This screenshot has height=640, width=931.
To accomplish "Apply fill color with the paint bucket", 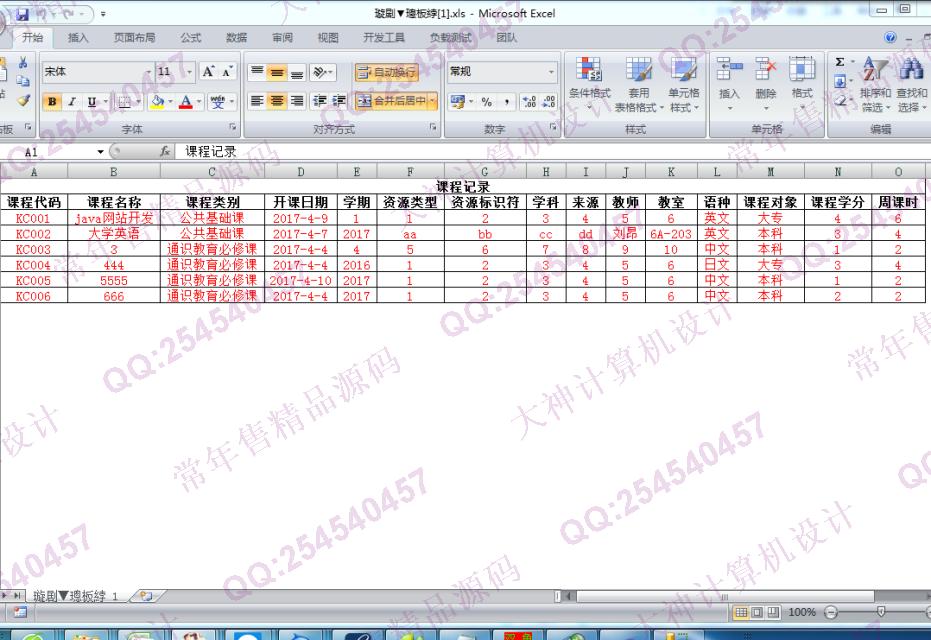I will 157,102.
